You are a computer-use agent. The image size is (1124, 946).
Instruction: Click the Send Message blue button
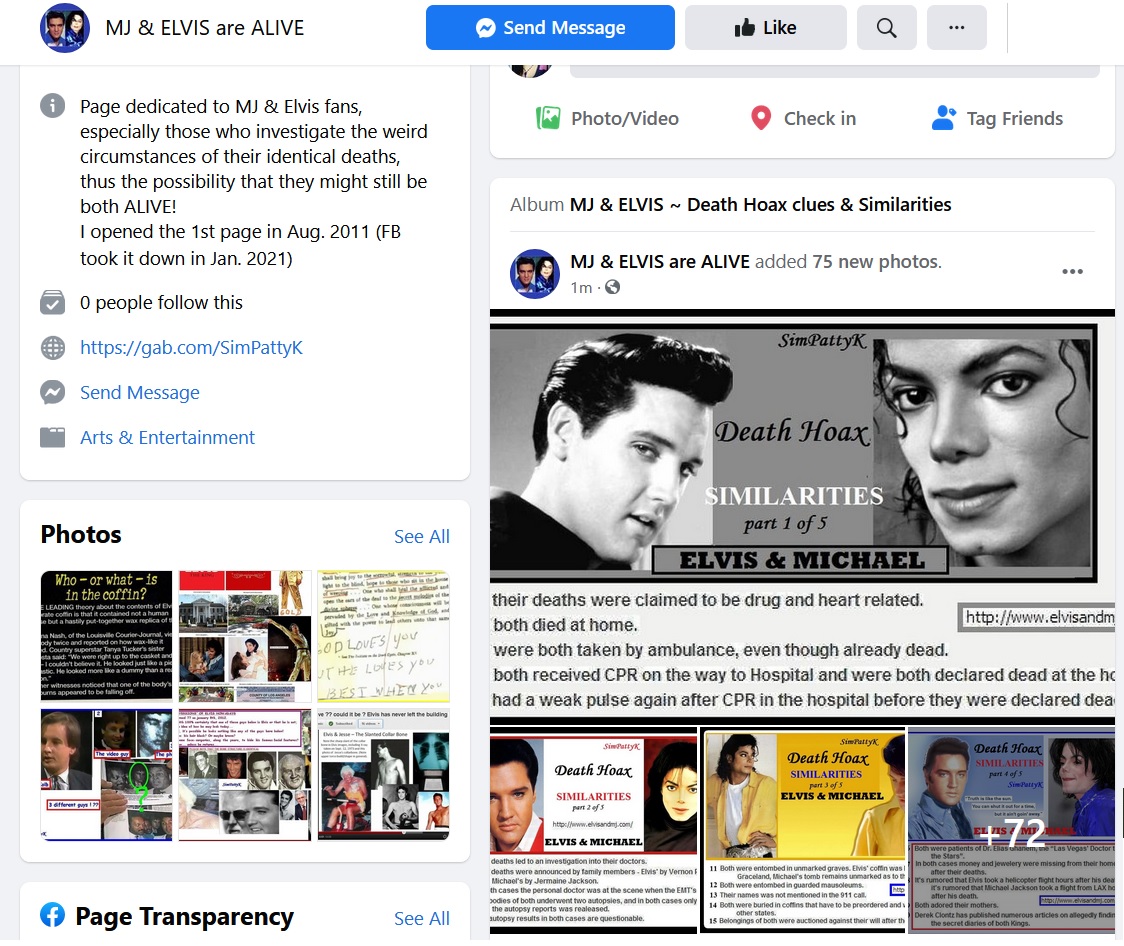(x=550, y=28)
